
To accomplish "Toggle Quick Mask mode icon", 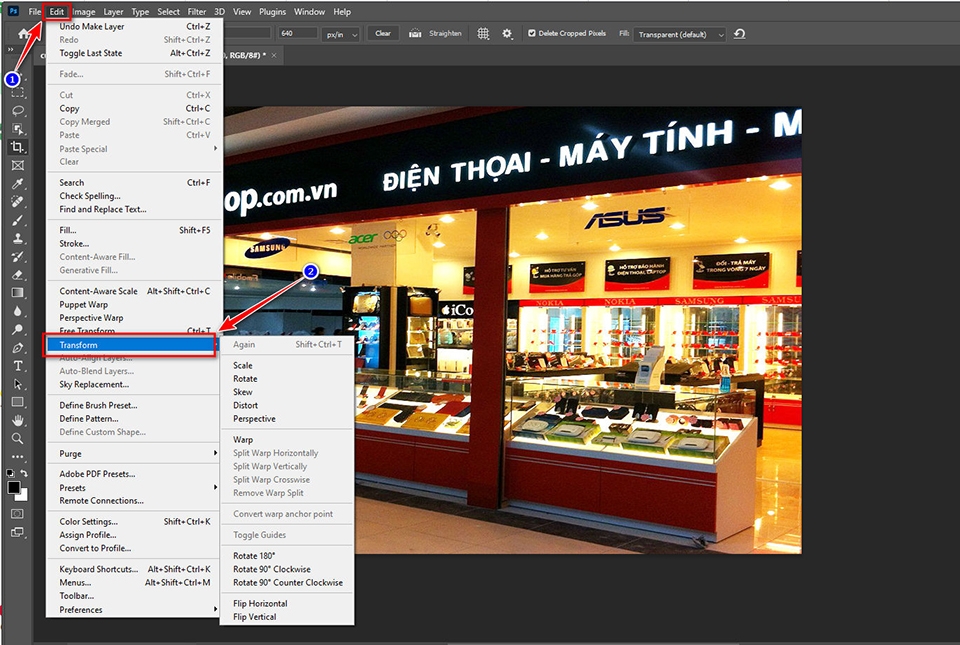I will (x=18, y=513).
